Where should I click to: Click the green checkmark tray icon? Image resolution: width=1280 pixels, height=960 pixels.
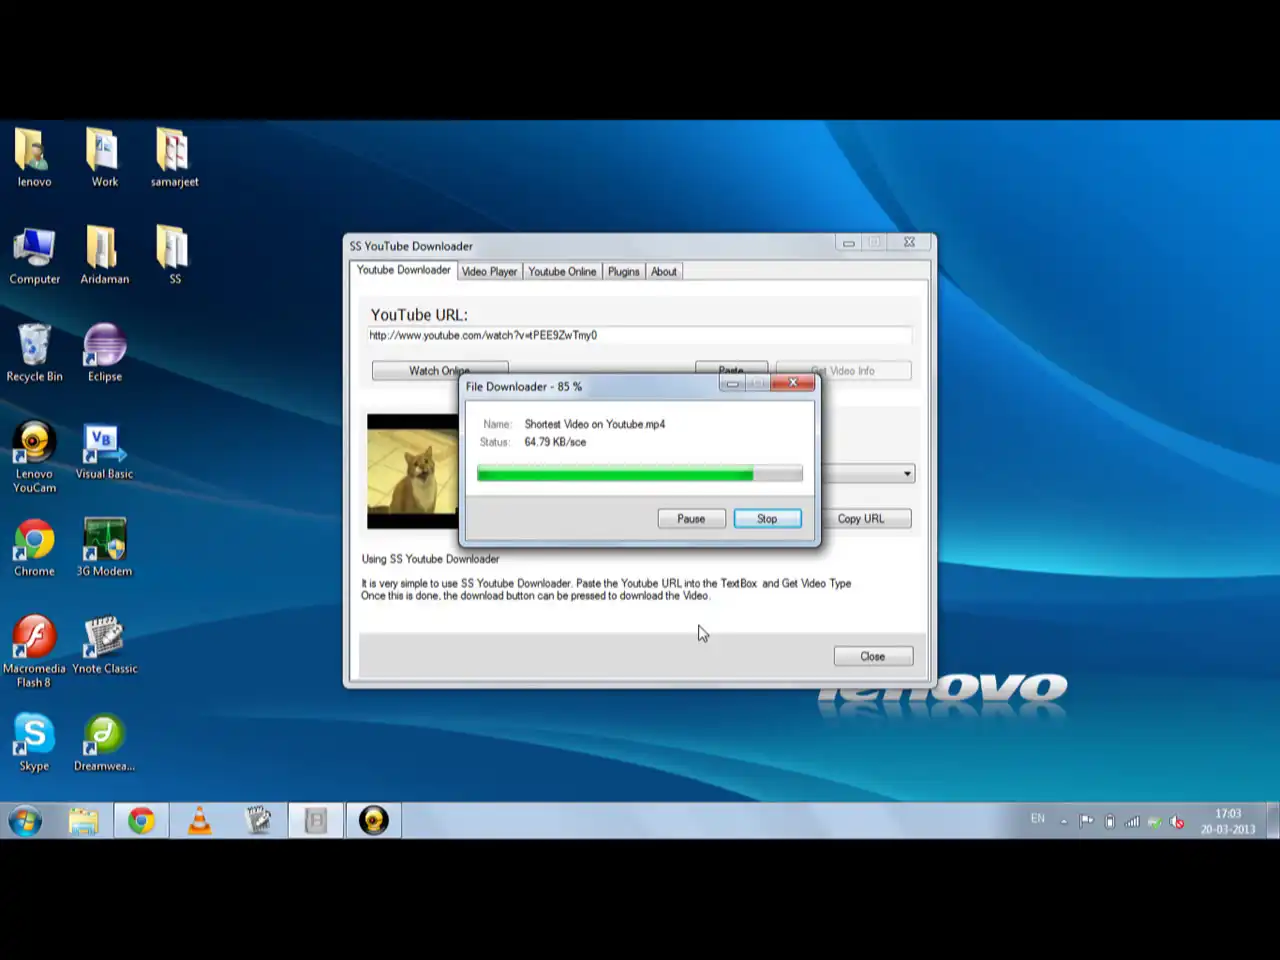click(1155, 821)
